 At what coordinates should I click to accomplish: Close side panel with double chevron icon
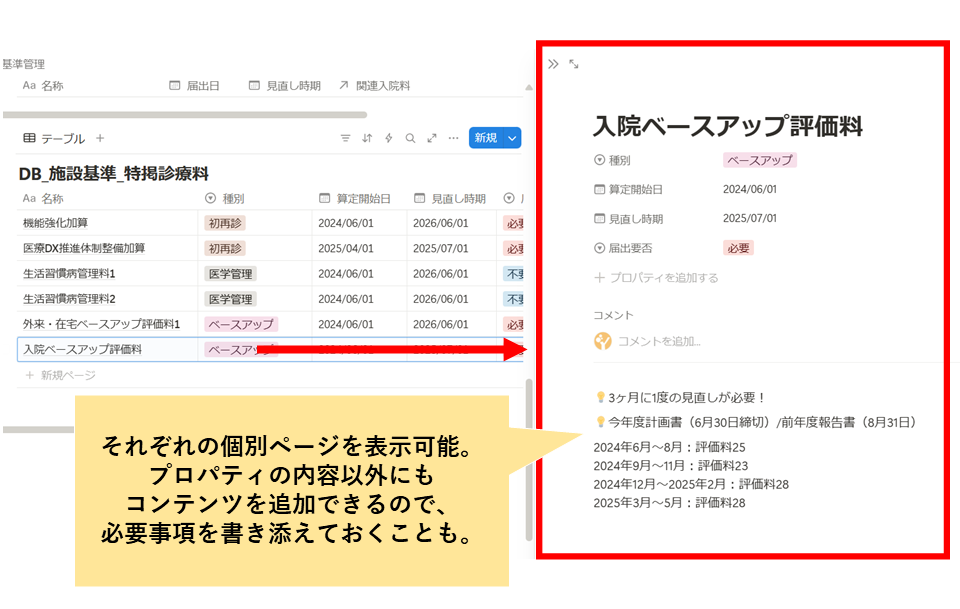point(553,64)
